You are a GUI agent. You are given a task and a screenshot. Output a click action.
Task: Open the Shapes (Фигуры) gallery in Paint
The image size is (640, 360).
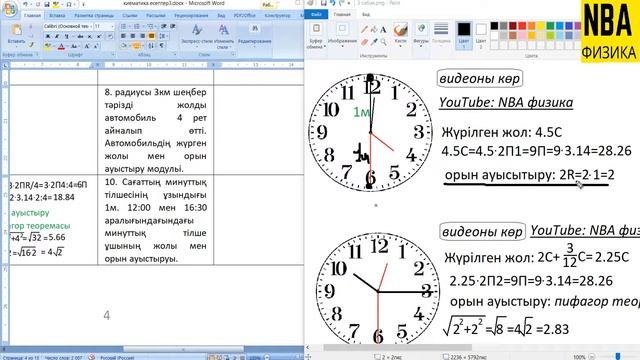pos(421,35)
